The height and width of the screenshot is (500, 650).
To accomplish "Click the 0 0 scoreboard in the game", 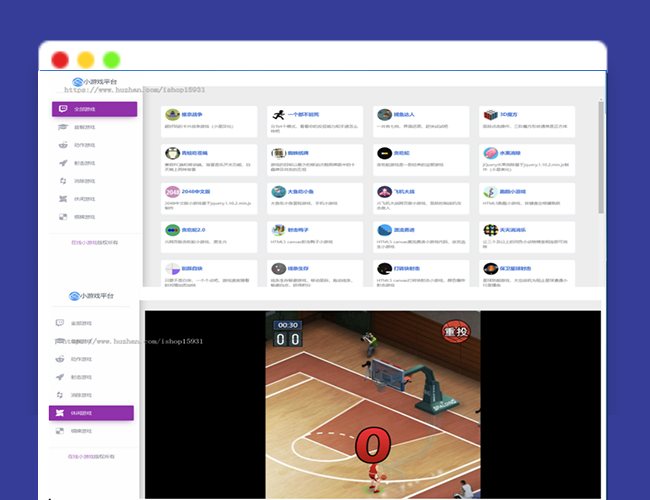I will click(288, 340).
